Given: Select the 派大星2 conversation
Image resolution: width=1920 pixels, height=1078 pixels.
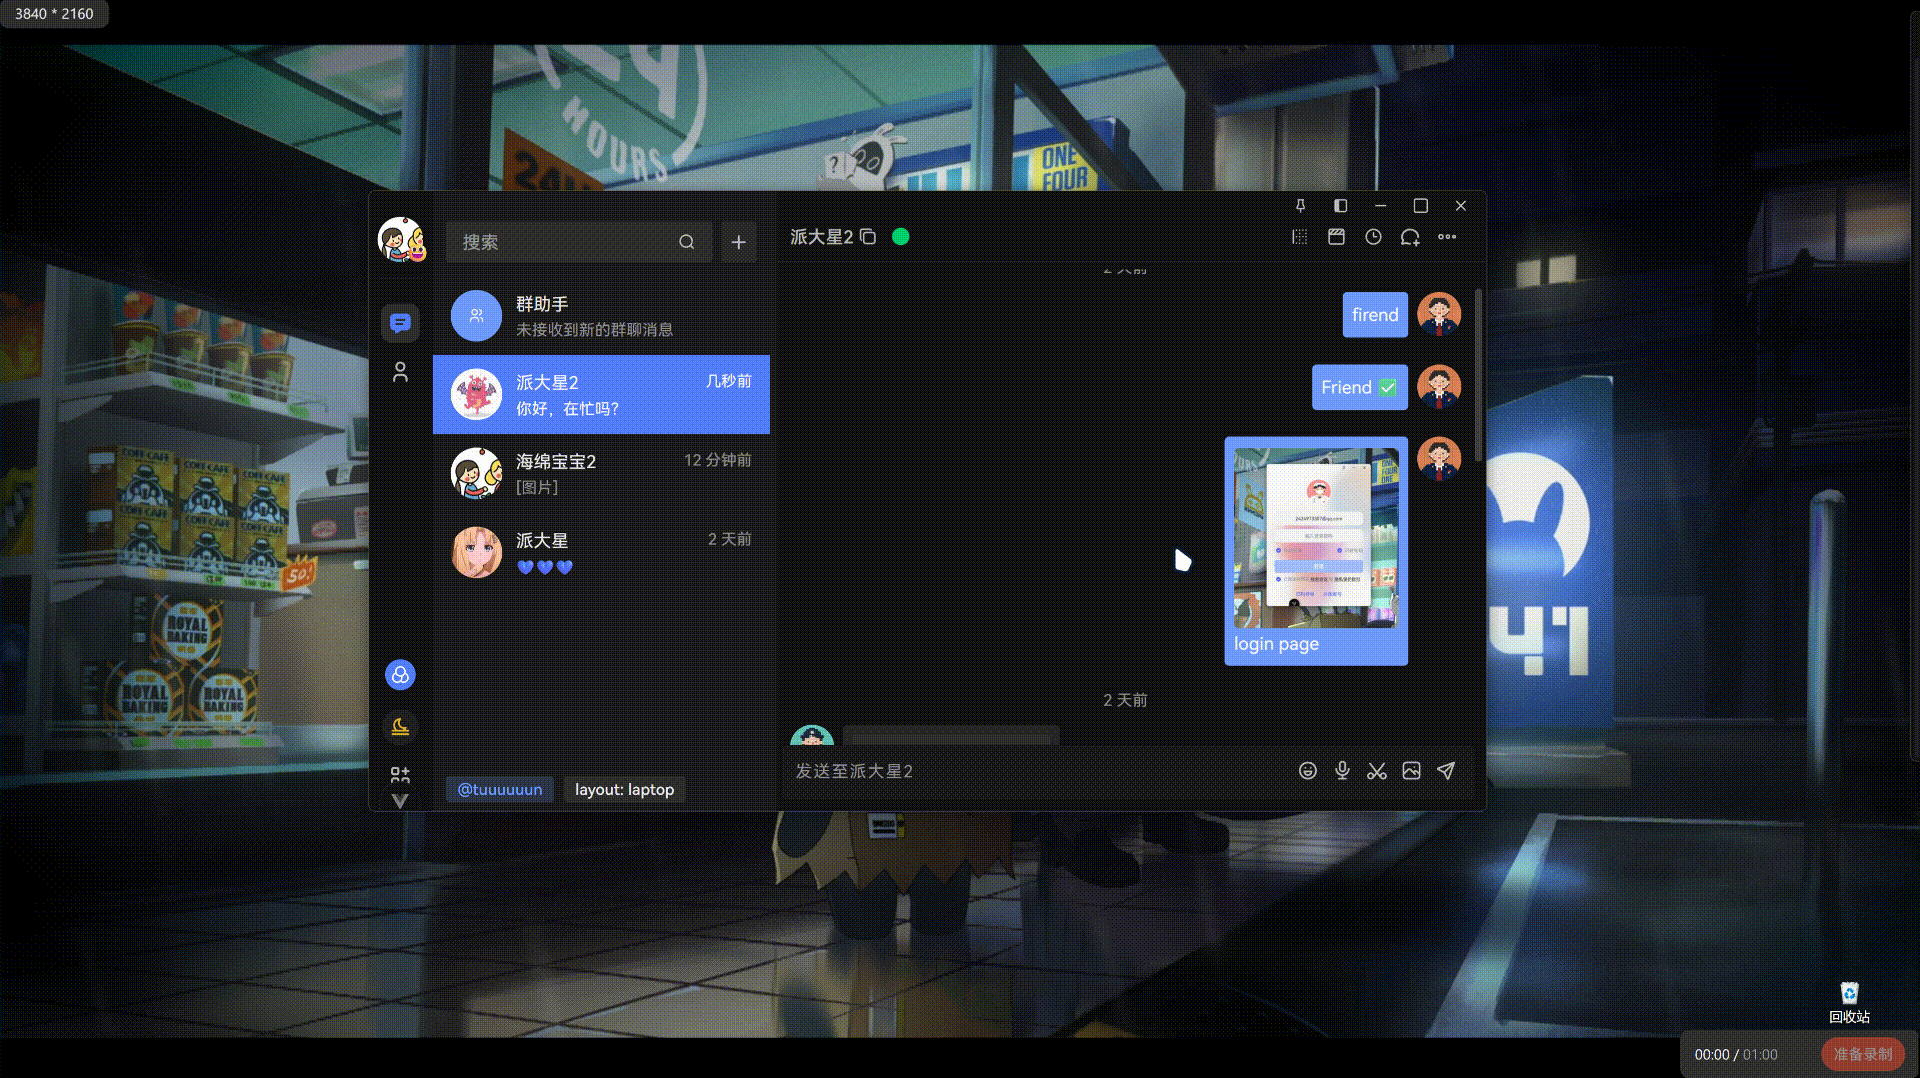Looking at the screenshot, I should tap(601, 394).
